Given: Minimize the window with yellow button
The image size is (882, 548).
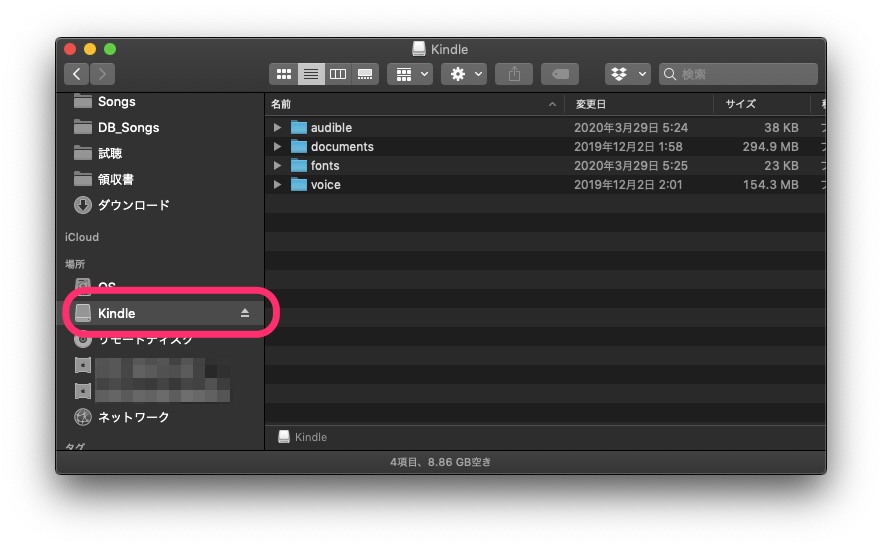Looking at the screenshot, I should click(x=90, y=49).
